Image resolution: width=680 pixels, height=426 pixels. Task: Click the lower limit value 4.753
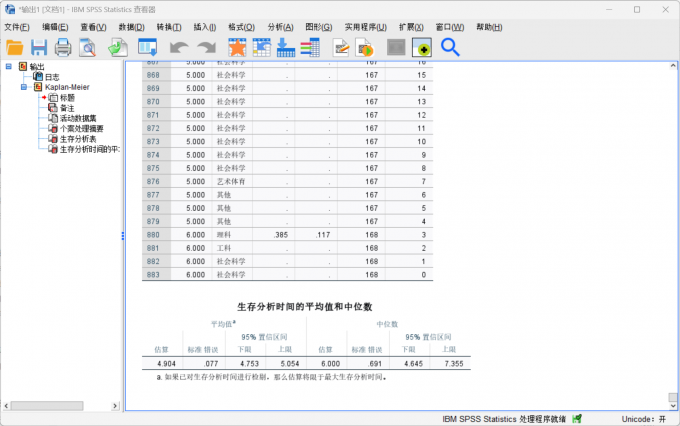coord(249,364)
